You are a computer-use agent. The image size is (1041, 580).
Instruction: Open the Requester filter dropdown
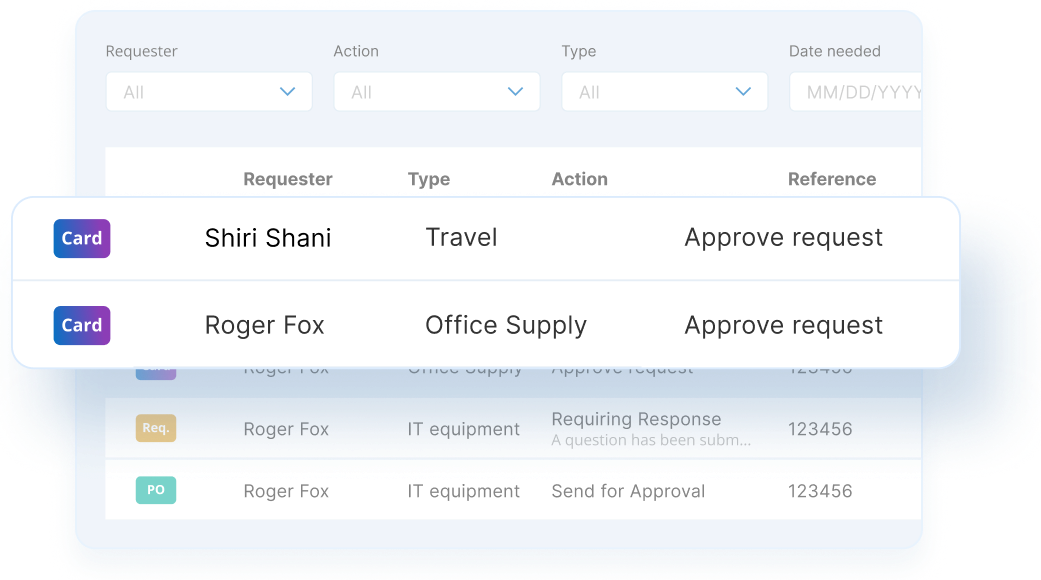point(209,92)
